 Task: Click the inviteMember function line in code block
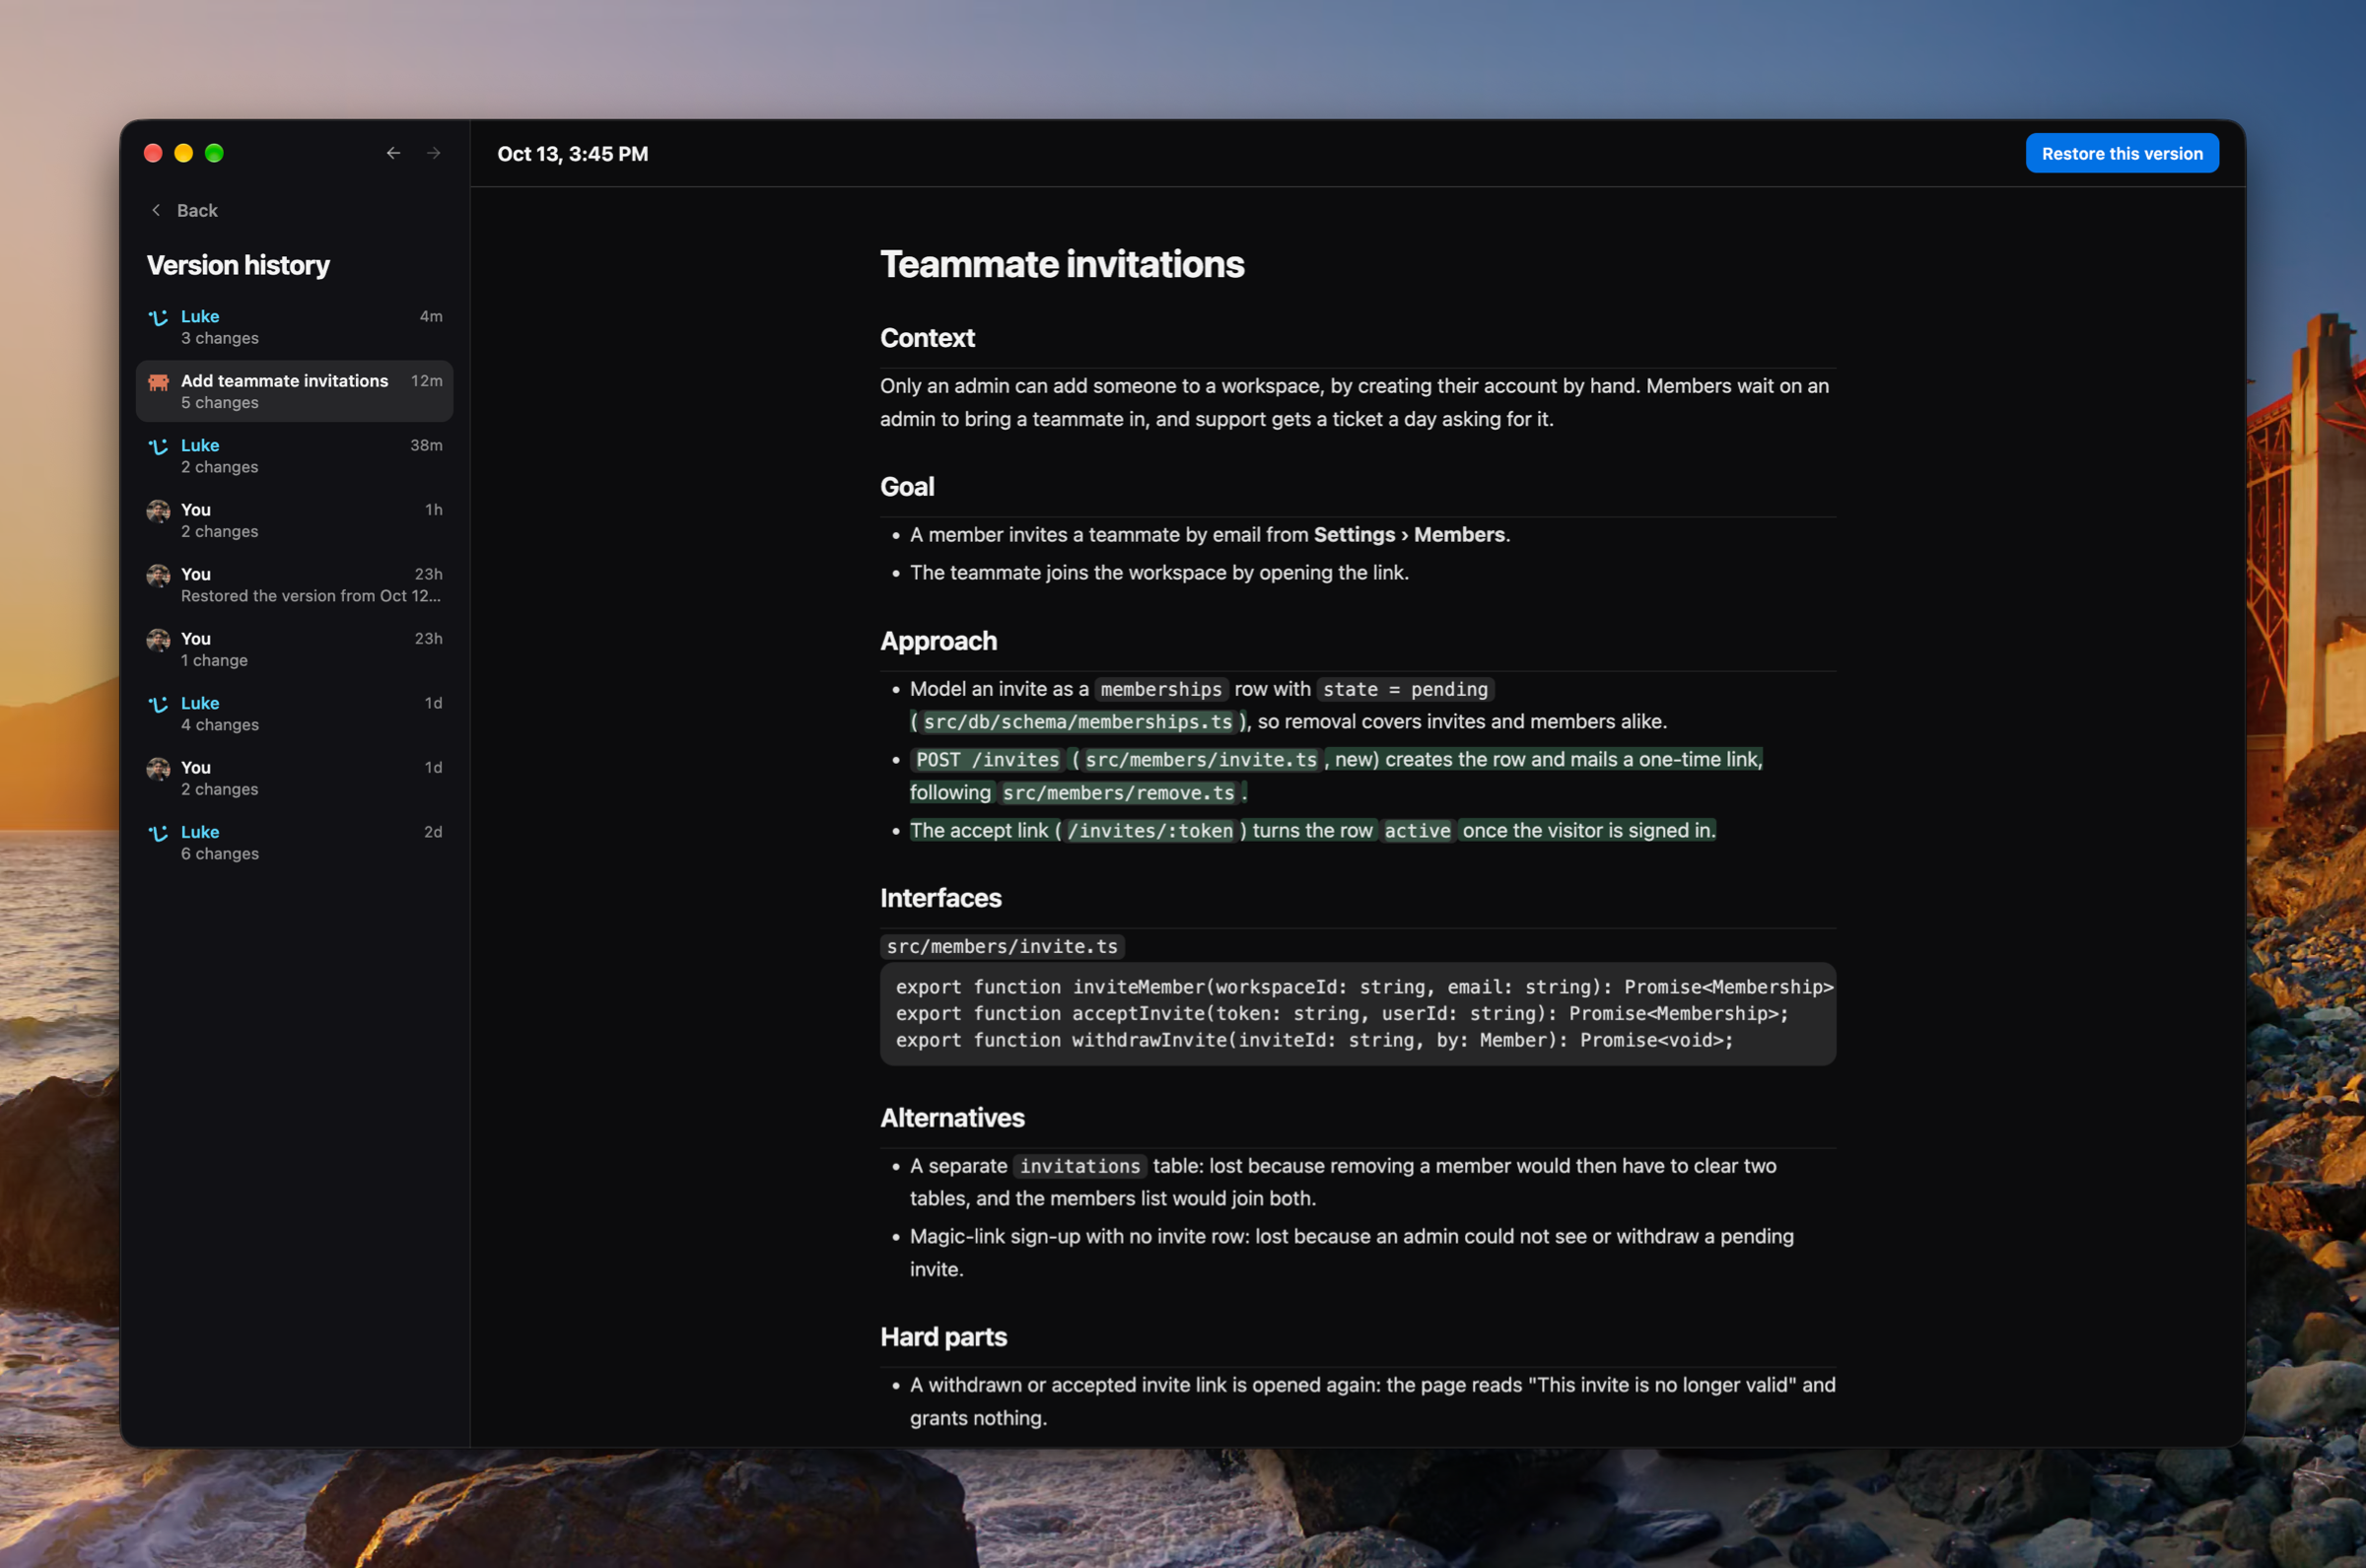(x=1364, y=988)
